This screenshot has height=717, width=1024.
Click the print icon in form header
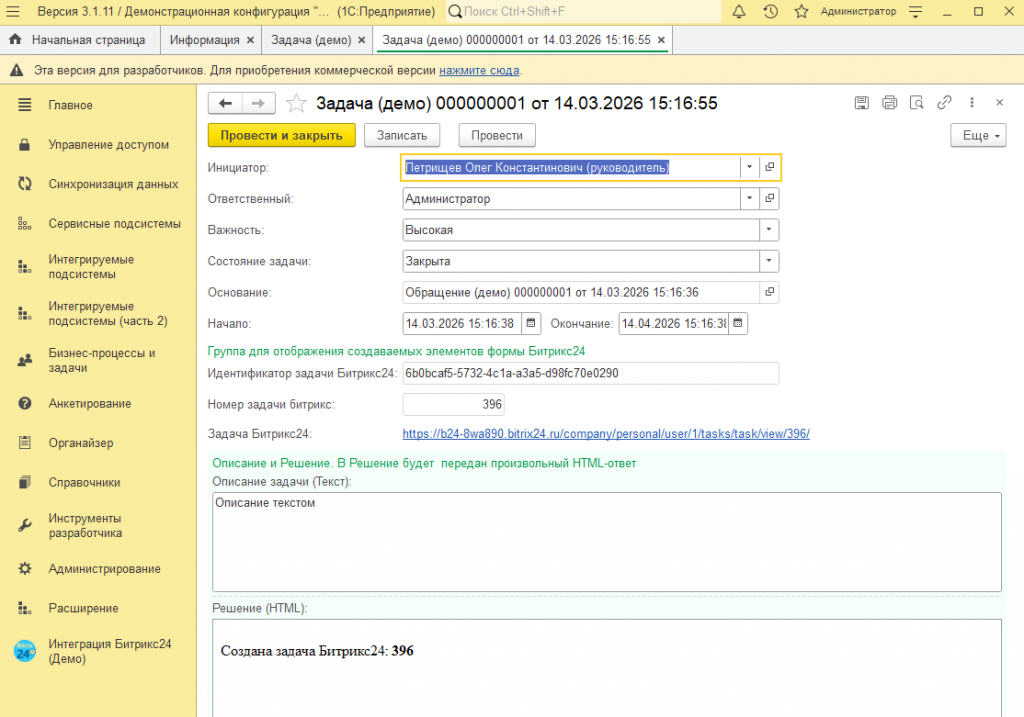click(889, 103)
